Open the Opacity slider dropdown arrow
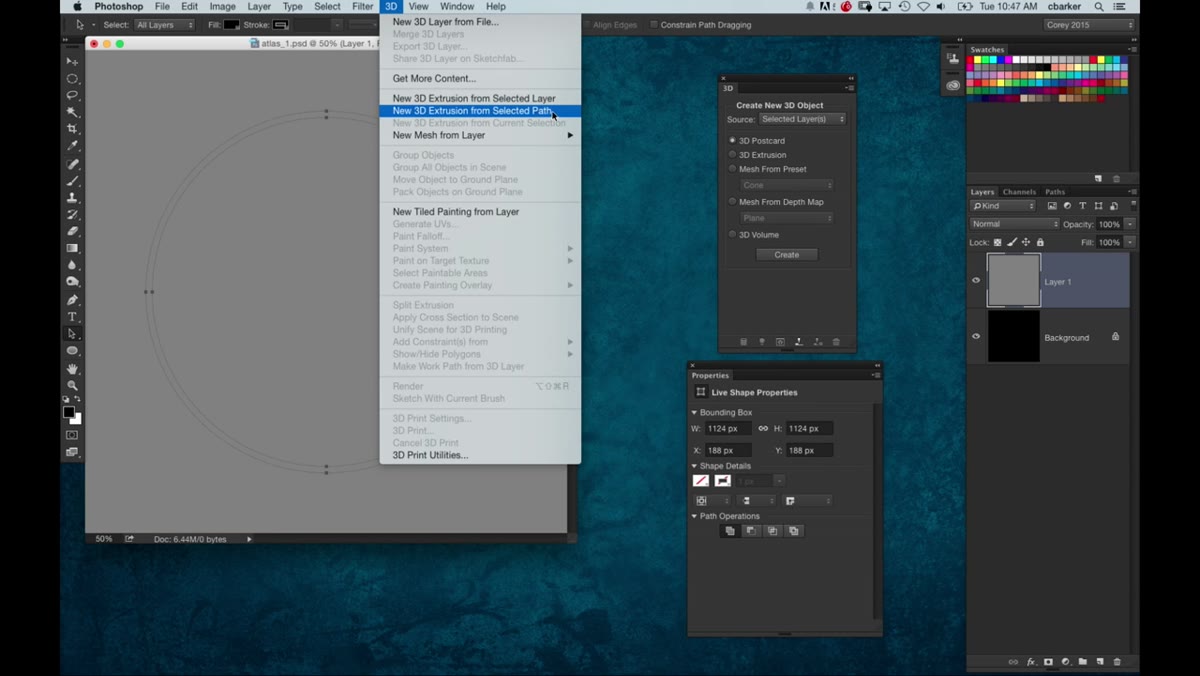 (1130, 224)
